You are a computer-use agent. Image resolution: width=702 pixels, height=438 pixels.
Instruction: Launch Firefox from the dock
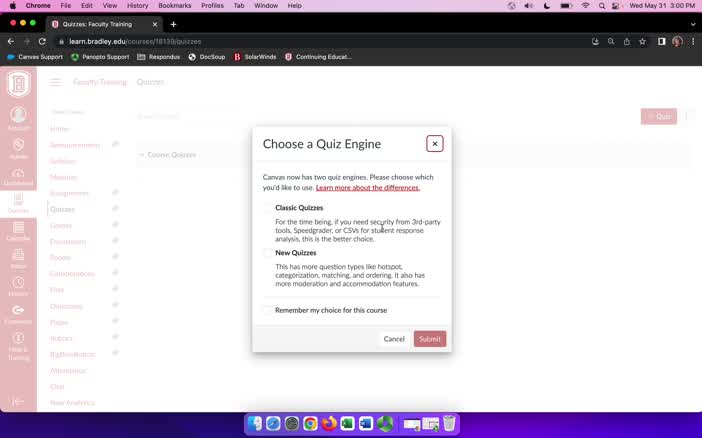[329, 423]
